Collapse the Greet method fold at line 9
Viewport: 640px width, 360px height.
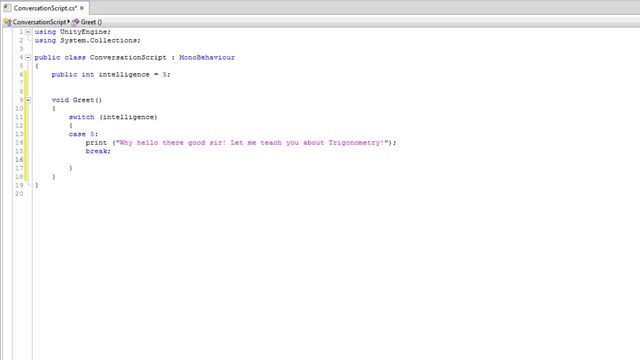point(28,100)
